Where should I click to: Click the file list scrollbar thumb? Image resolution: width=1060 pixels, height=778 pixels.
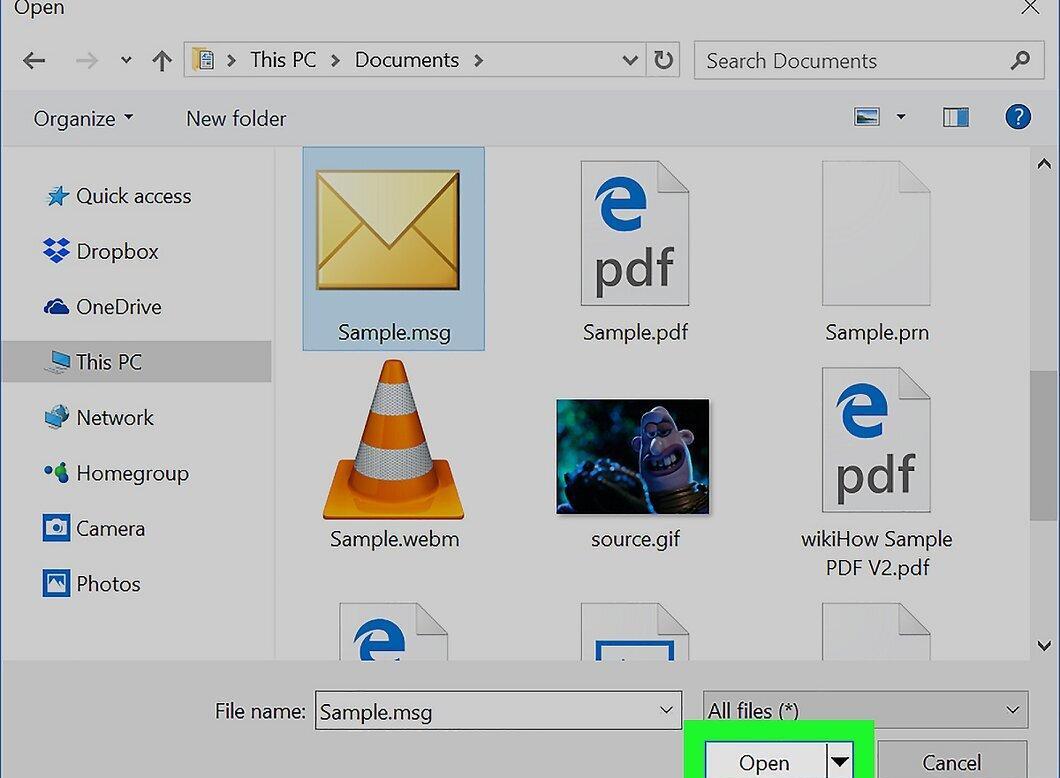[1043, 445]
